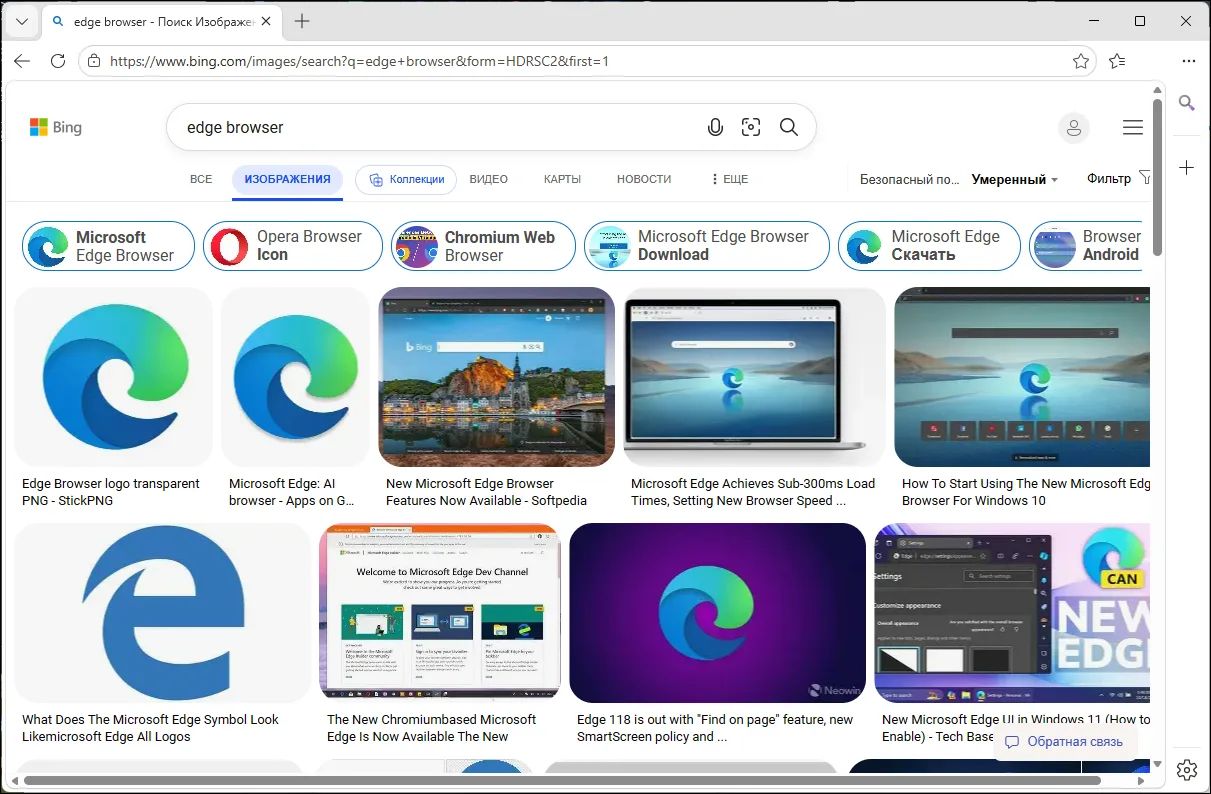The width and height of the screenshot is (1211, 794).
Task: Select Microsoft Edge Browser suggestion chip
Action: click(x=109, y=246)
